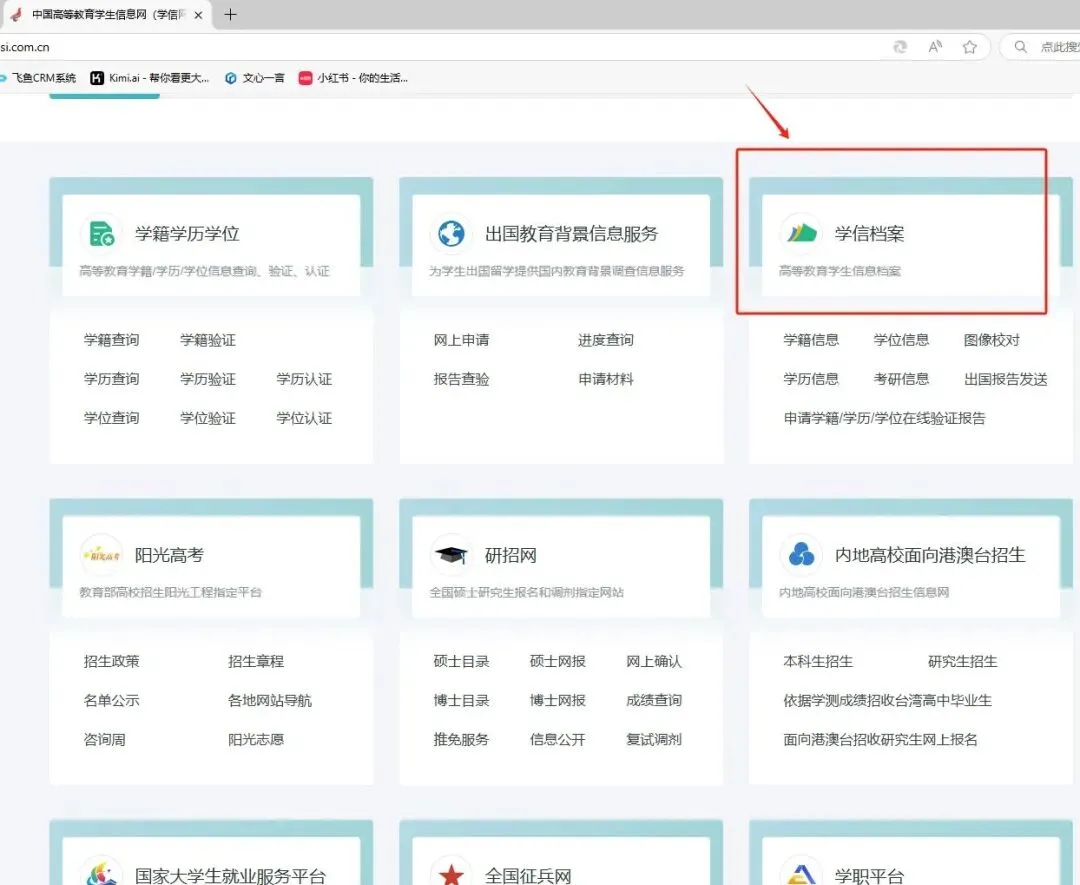Viewport: 1080px width, 885px height.
Task: Click the 学位查询 link
Action: tap(112, 418)
